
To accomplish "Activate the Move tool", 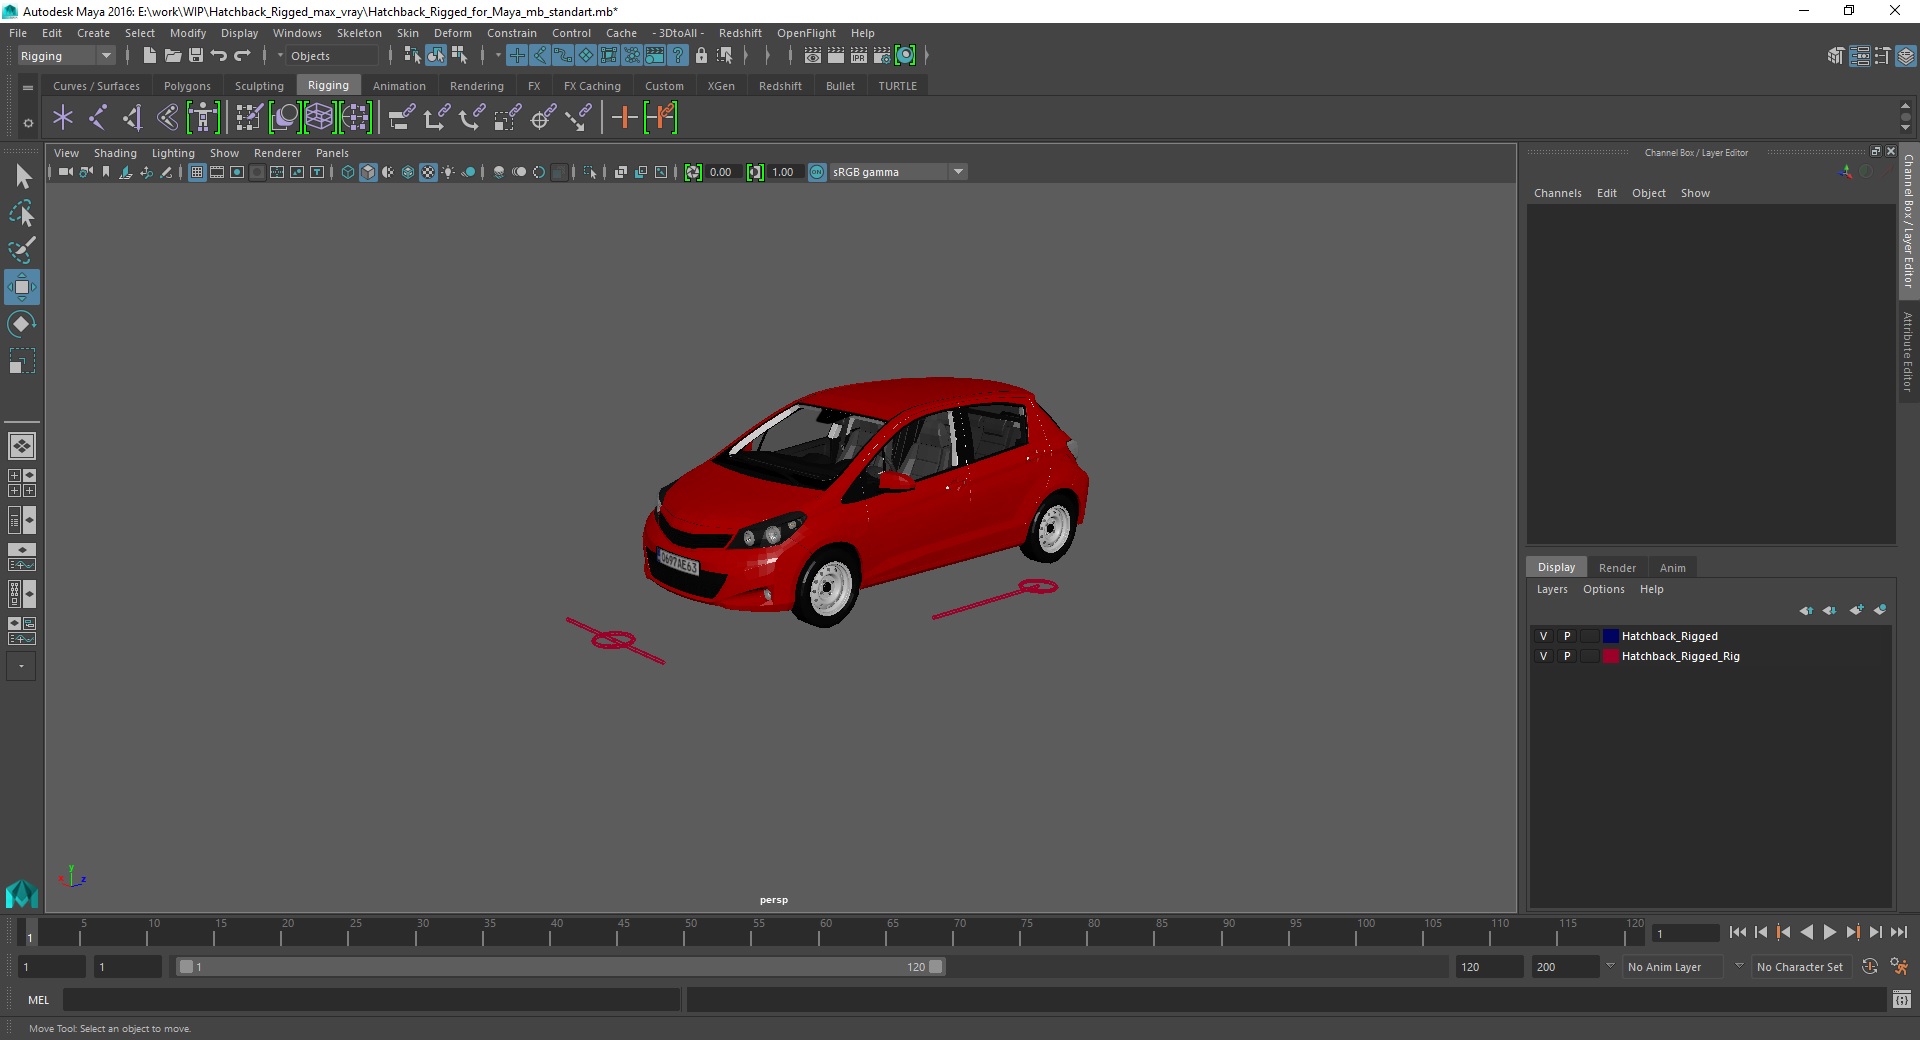I will (x=22, y=287).
